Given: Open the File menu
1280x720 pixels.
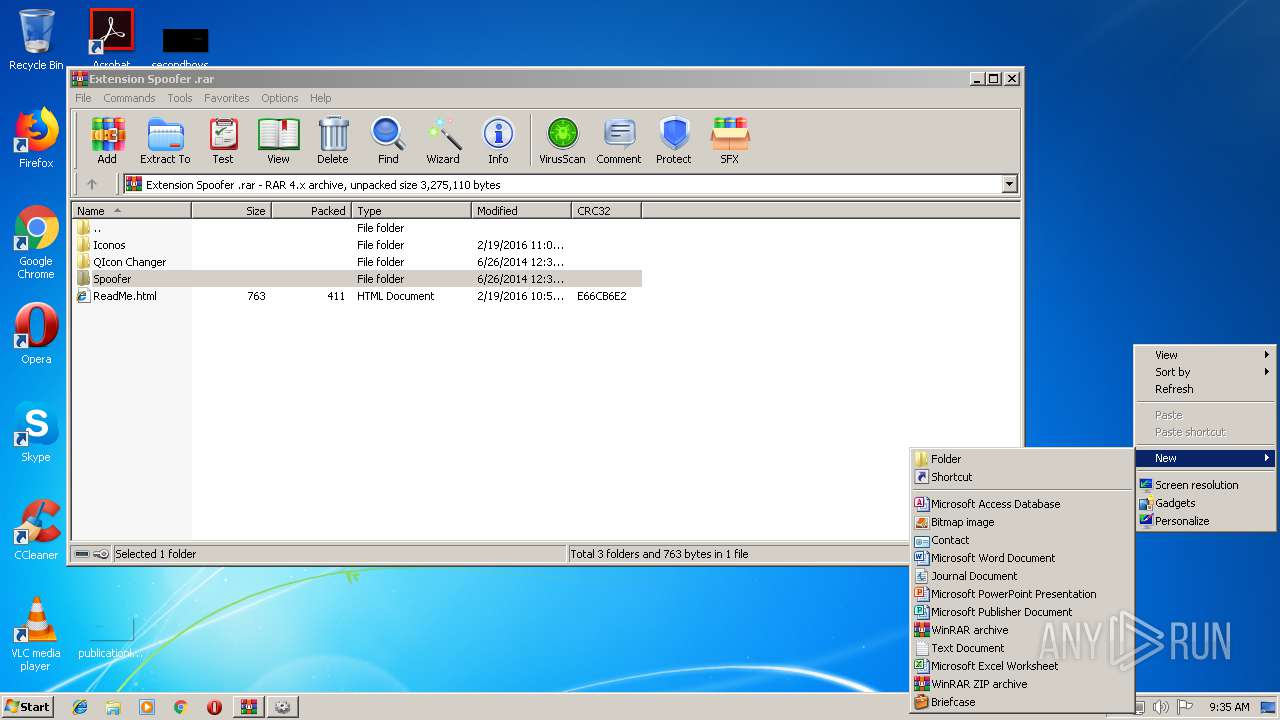Looking at the screenshot, I should click(x=83, y=98).
